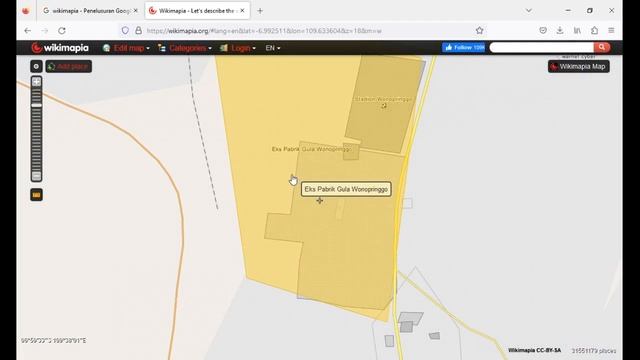The width and height of the screenshot is (640, 360).
Task: Expand the list all tabs chevron
Action: click(x=529, y=11)
